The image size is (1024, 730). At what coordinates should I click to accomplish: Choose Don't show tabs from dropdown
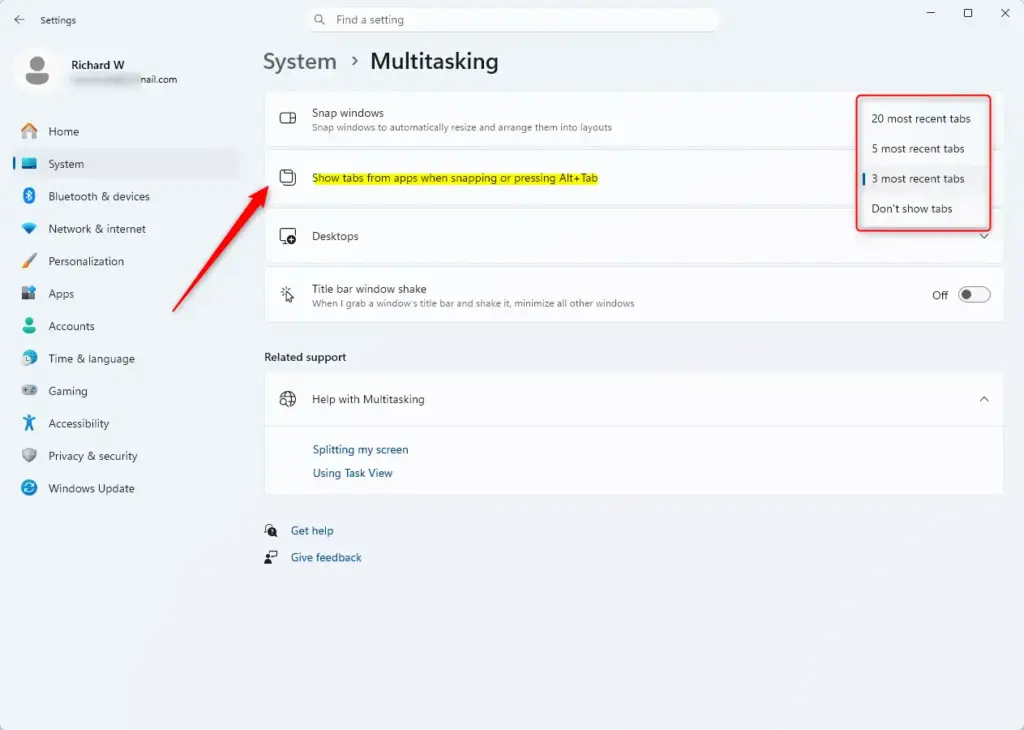(912, 209)
